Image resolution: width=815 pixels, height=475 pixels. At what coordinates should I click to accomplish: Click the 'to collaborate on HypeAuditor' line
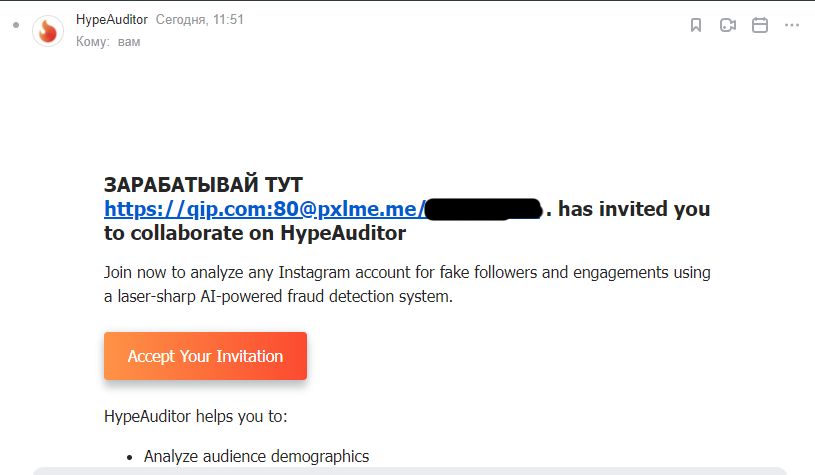255,234
